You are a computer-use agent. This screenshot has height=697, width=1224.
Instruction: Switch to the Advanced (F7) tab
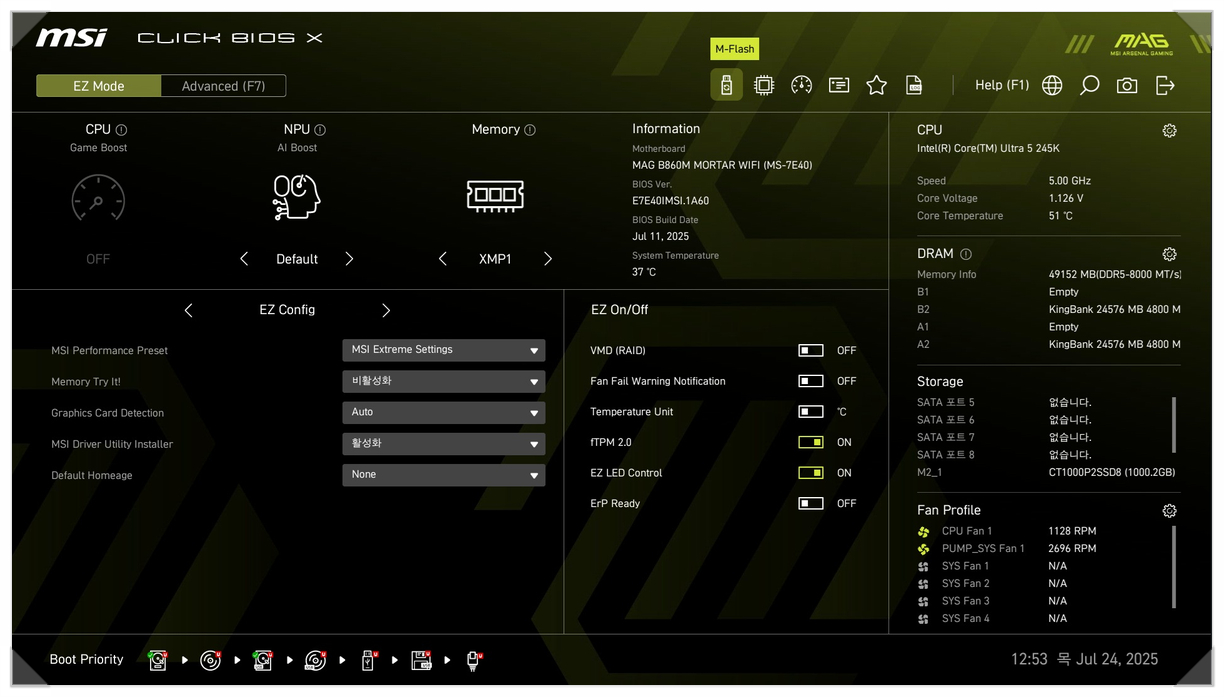(x=223, y=86)
